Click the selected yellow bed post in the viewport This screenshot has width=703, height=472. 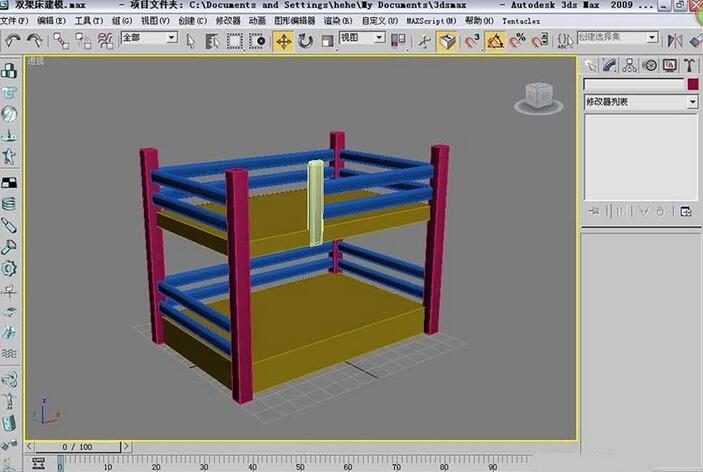point(316,203)
